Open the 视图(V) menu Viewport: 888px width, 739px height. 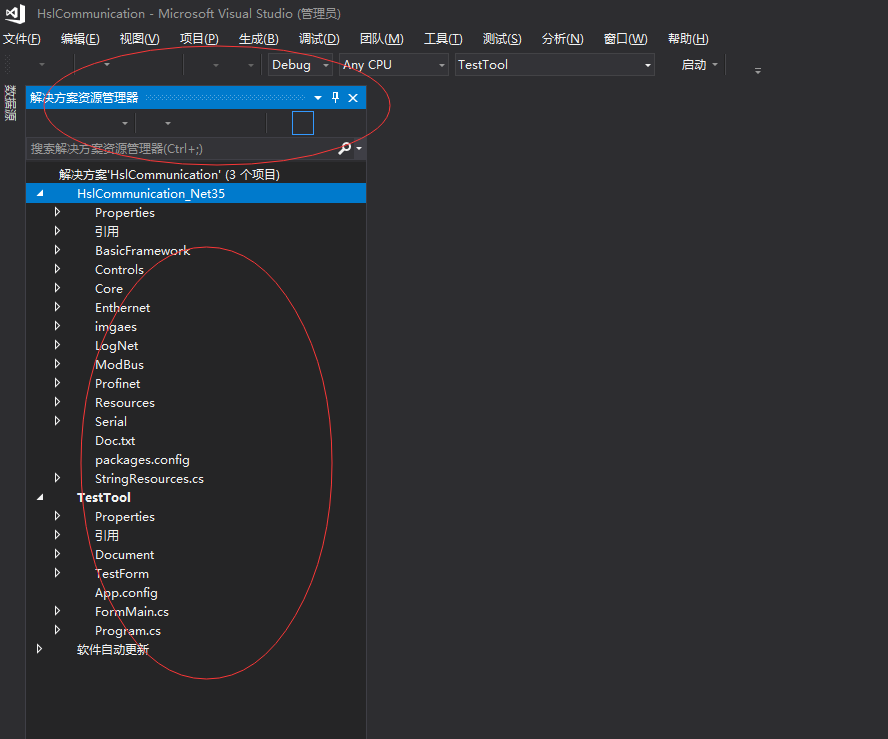139,39
